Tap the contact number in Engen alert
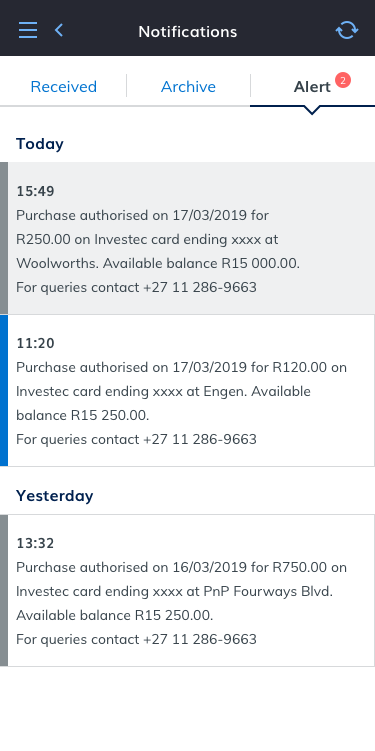Screen dimensions: 375x751 click(200, 439)
